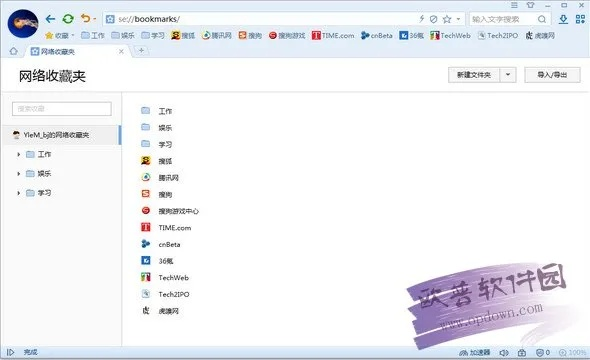
Task: Refresh the page with green reload icon
Action: click(68, 19)
